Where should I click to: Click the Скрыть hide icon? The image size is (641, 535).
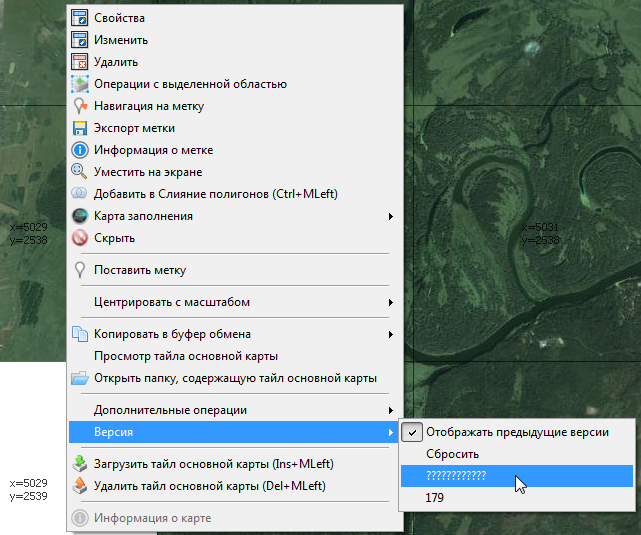click(80, 238)
